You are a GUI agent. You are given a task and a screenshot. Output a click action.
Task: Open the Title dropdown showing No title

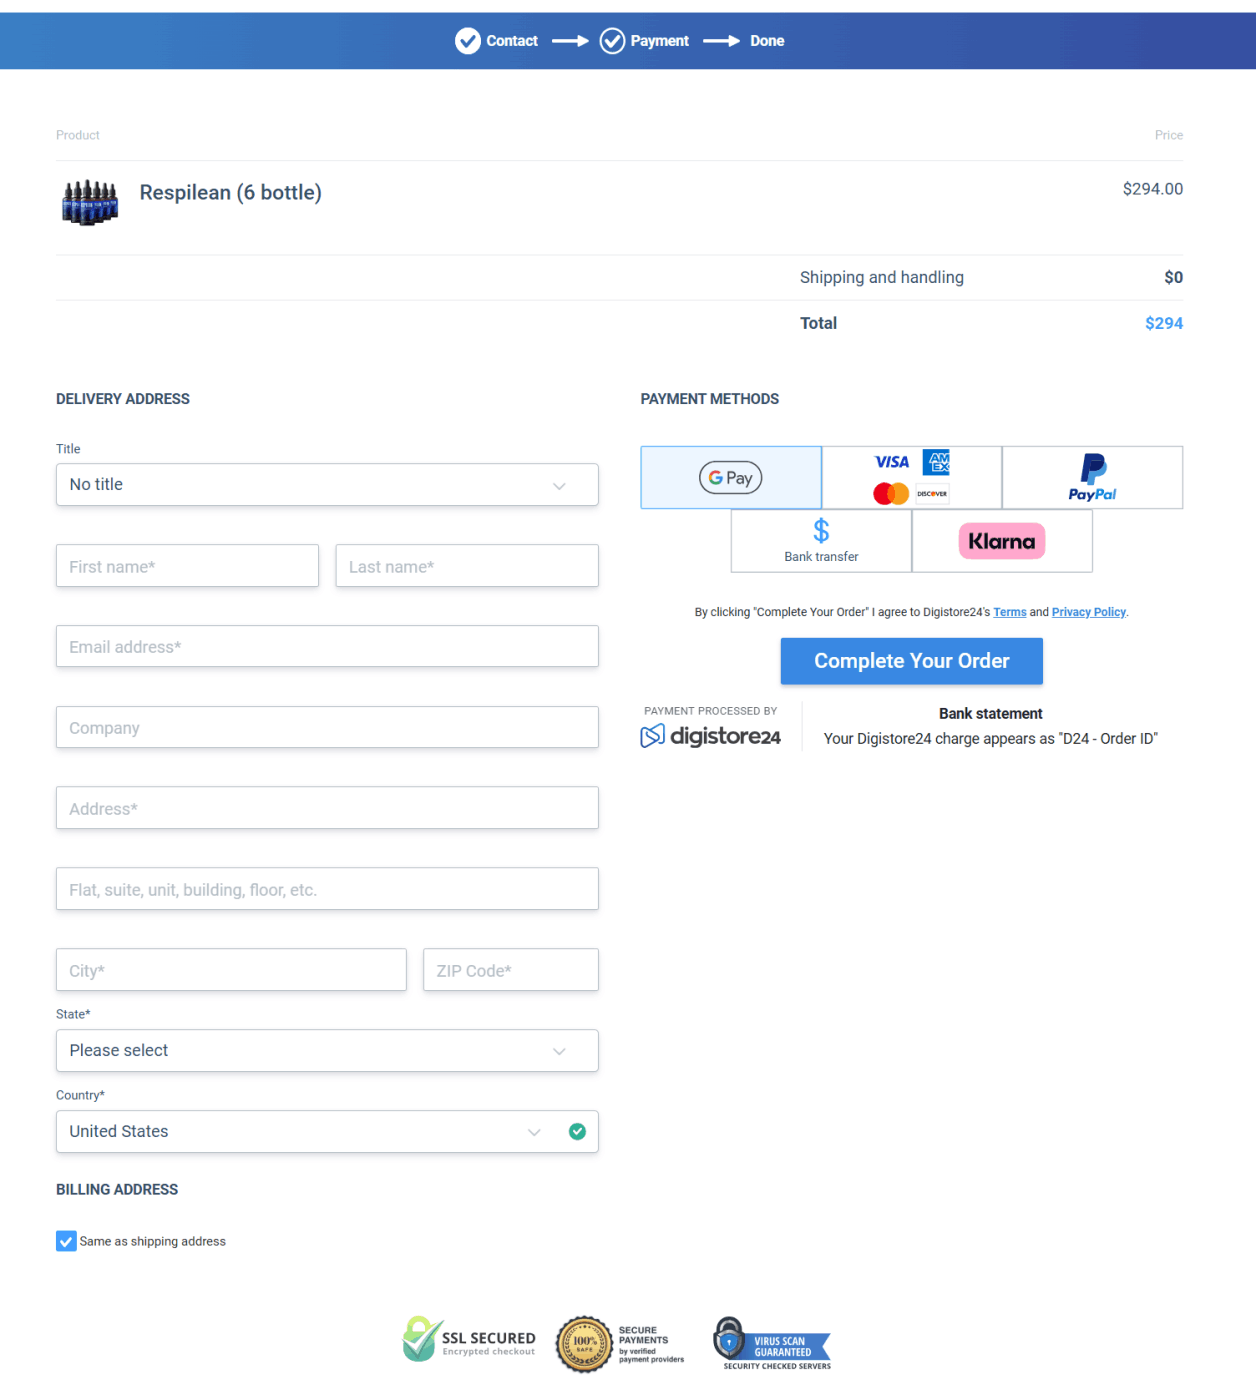[x=327, y=485]
